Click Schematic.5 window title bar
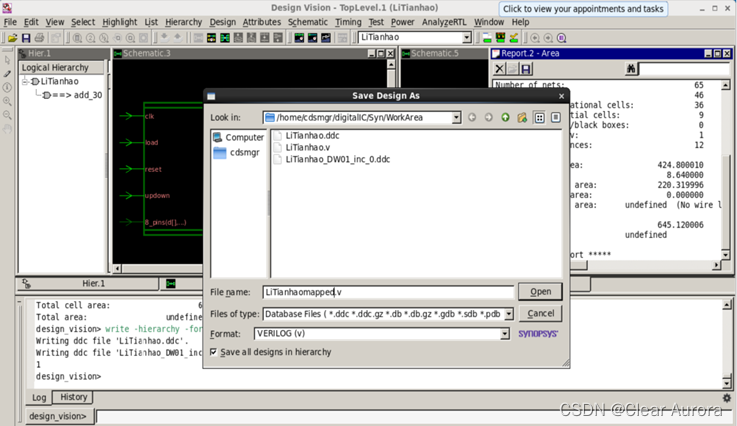 click(x=443, y=54)
